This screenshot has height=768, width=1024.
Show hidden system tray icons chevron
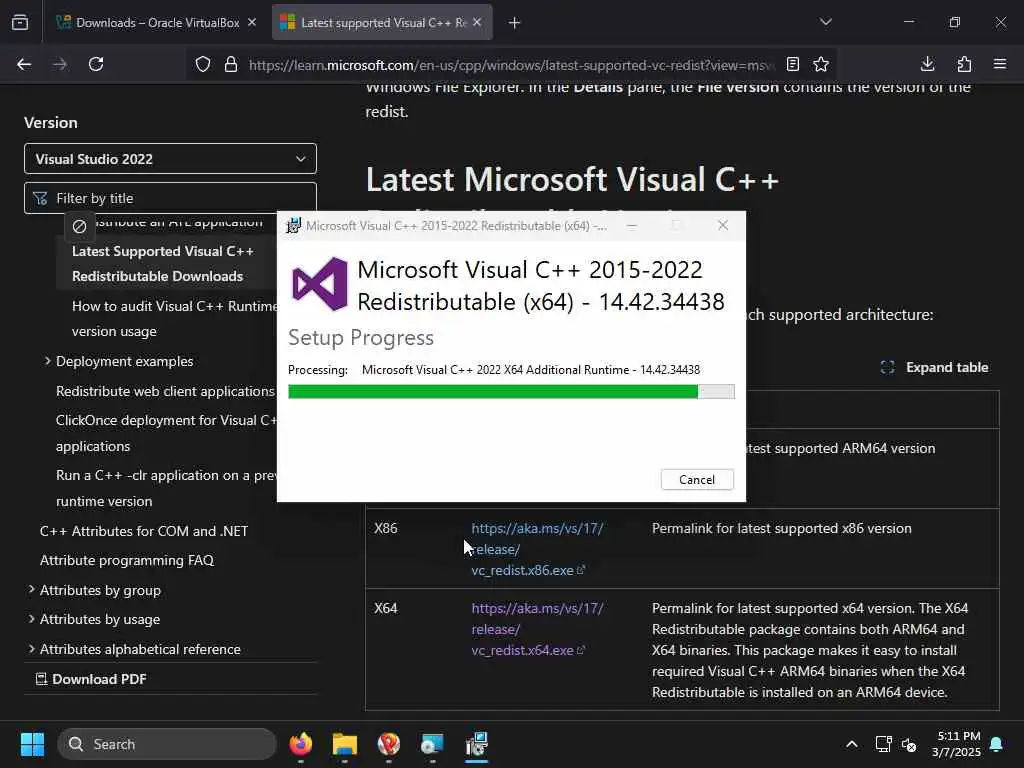(x=852, y=744)
